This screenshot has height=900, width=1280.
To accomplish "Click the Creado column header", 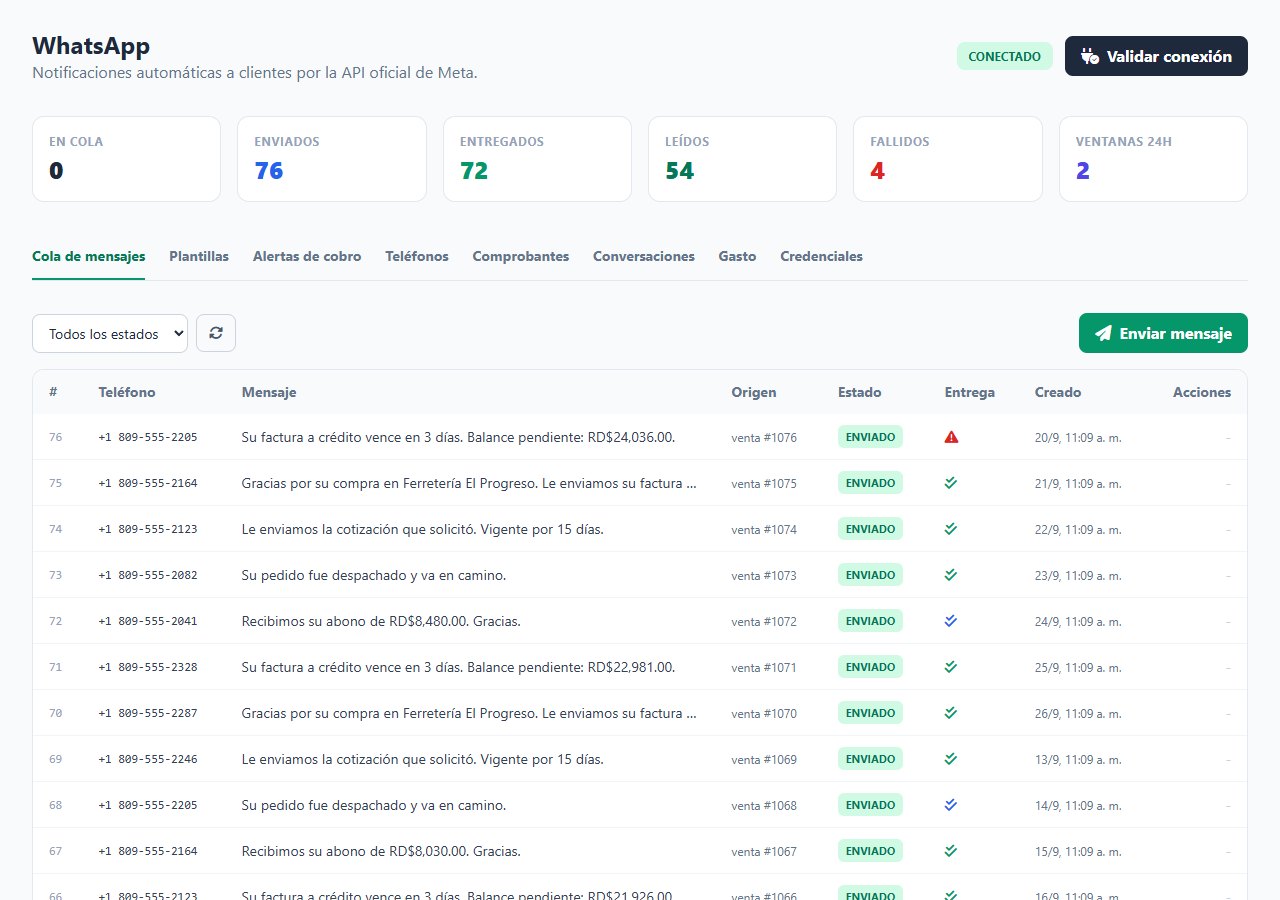I will (x=1058, y=392).
